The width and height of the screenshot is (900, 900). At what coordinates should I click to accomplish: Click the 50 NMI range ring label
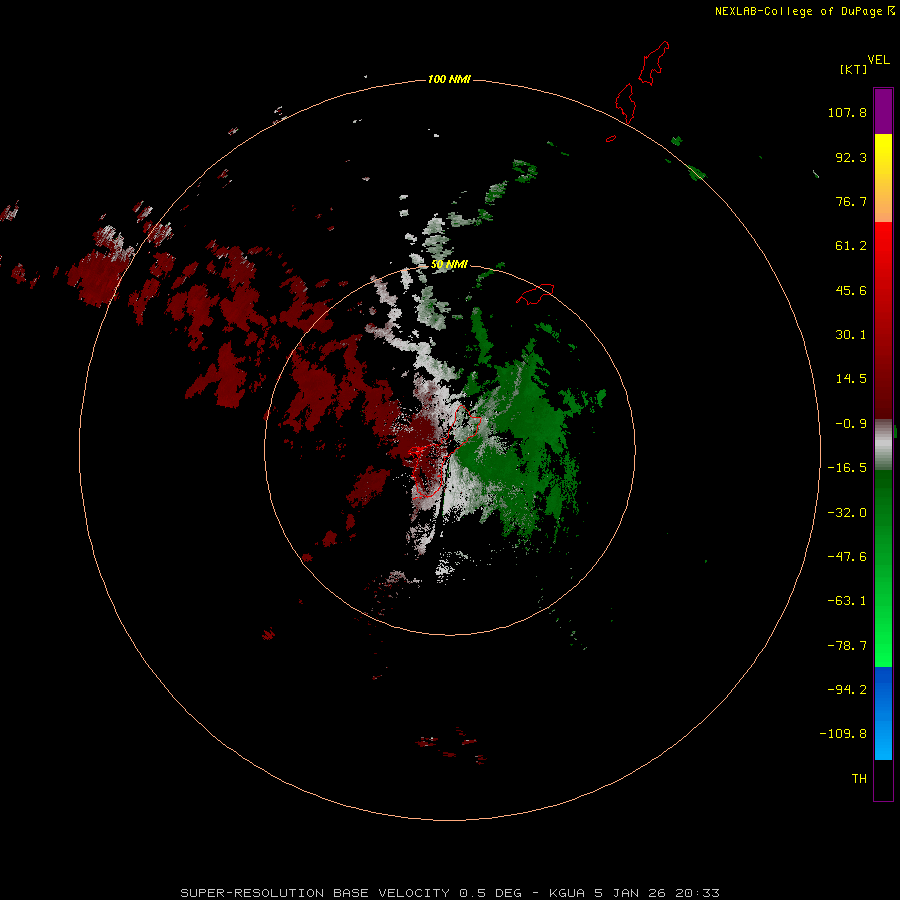tap(449, 265)
